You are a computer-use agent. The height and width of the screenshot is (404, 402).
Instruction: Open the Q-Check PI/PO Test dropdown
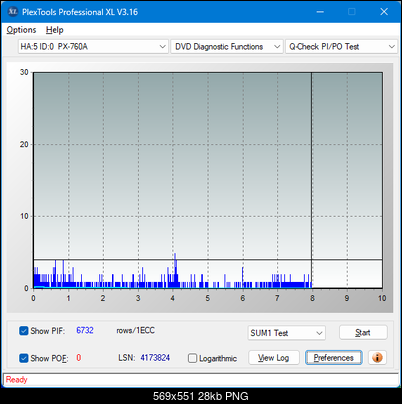click(341, 46)
